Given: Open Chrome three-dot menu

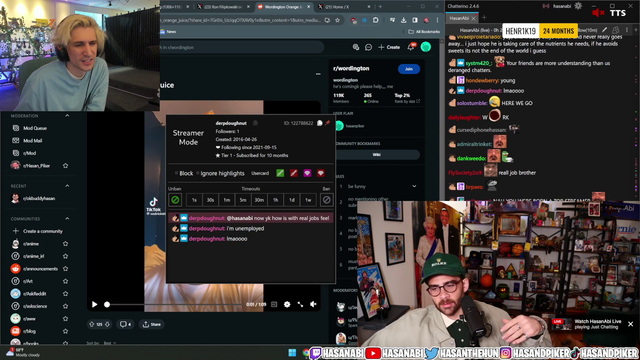Looking at the screenshot, I should click(437, 20).
